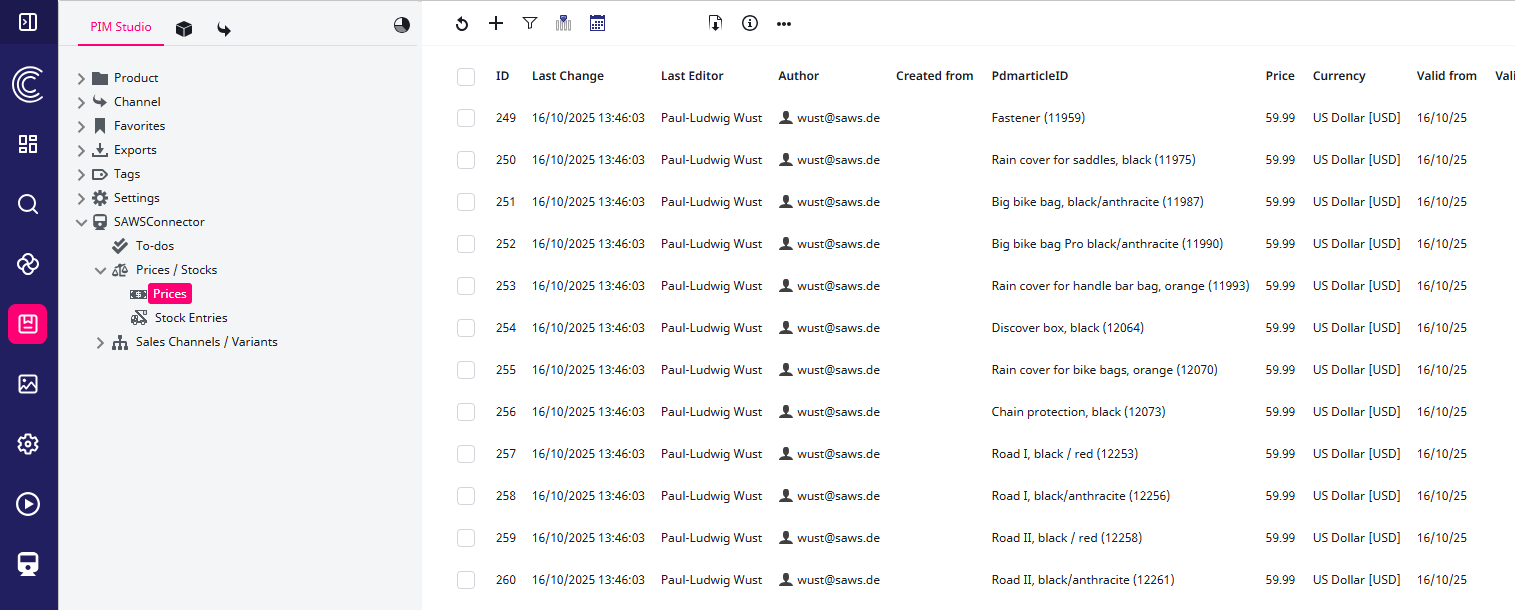Click the calendar icon in the toolbar
Viewport: 1515px width, 610px height.
click(597, 23)
